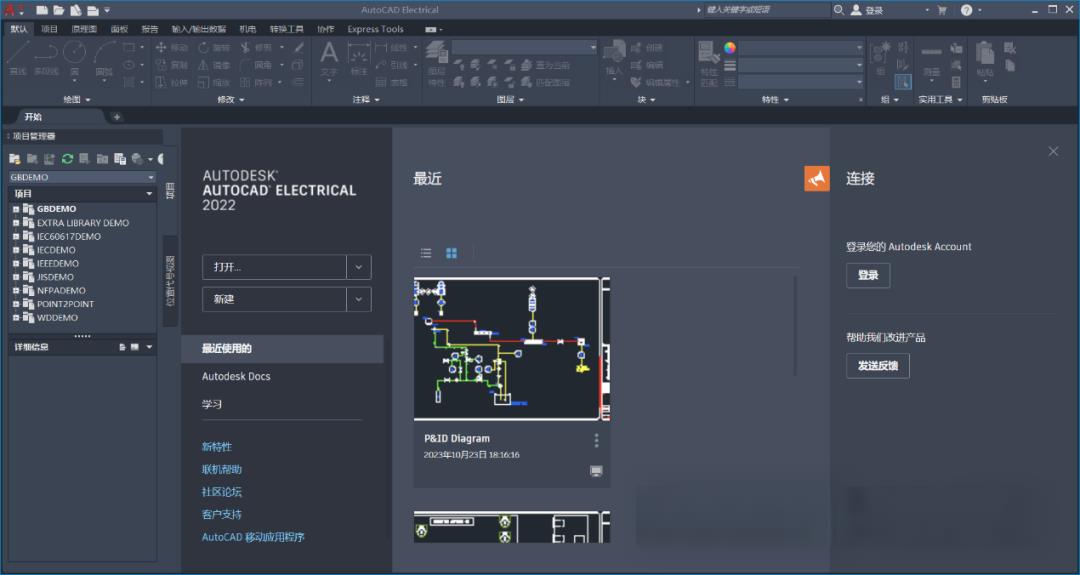Open the Express Tools ribbon tab
The height and width of the screenshot is (575, 1080).
[x=375, y=29]
